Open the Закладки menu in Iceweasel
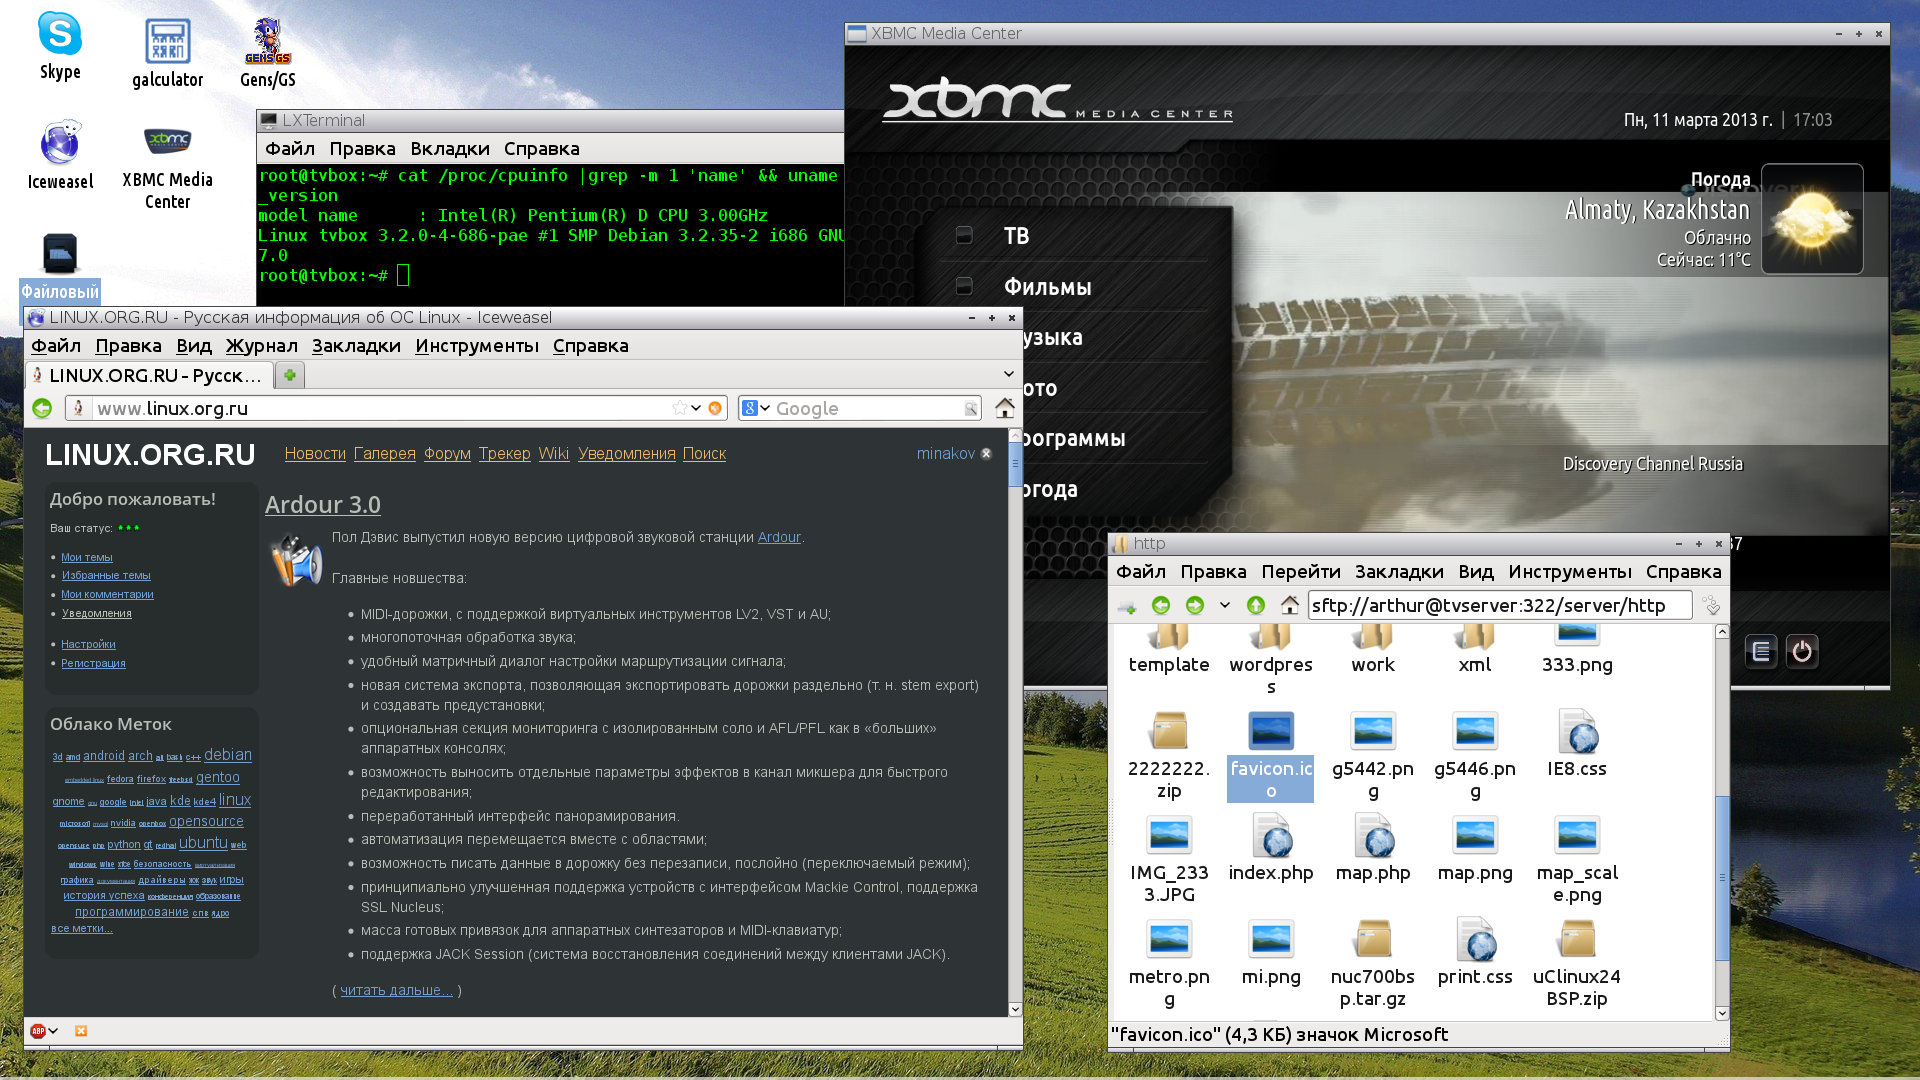This screenshot has width=1920, height=1080. point(356,345)
